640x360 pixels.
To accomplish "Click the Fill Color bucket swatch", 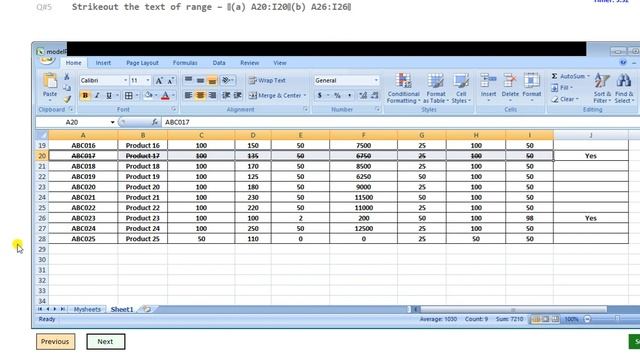I will (148, 96).
